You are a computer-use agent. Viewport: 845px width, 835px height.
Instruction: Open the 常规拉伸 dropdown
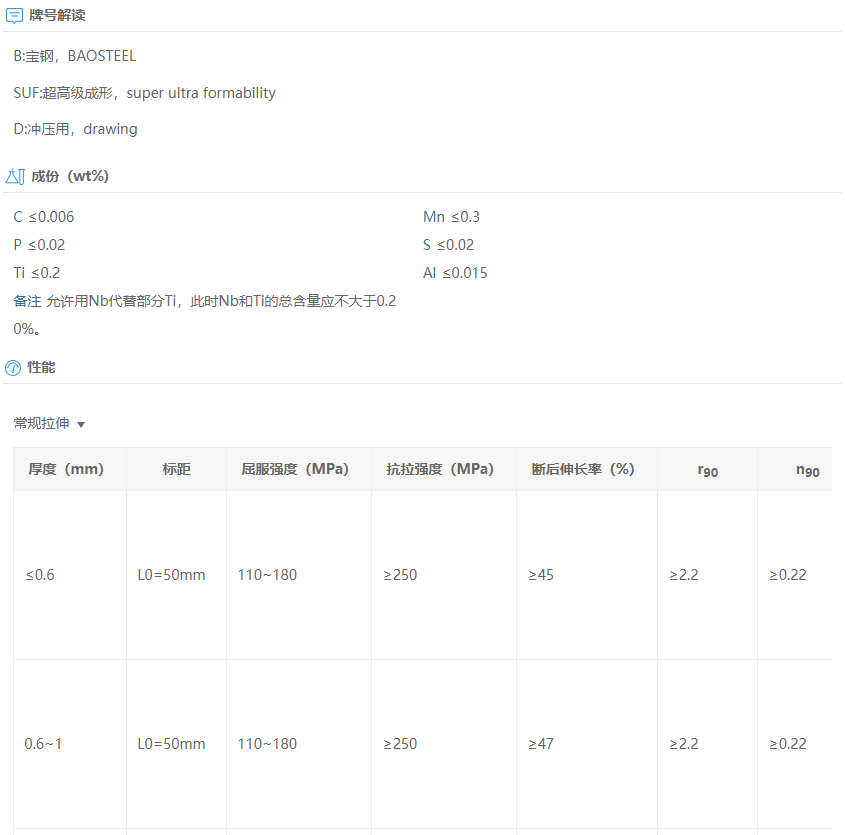(x=50, y=424)
